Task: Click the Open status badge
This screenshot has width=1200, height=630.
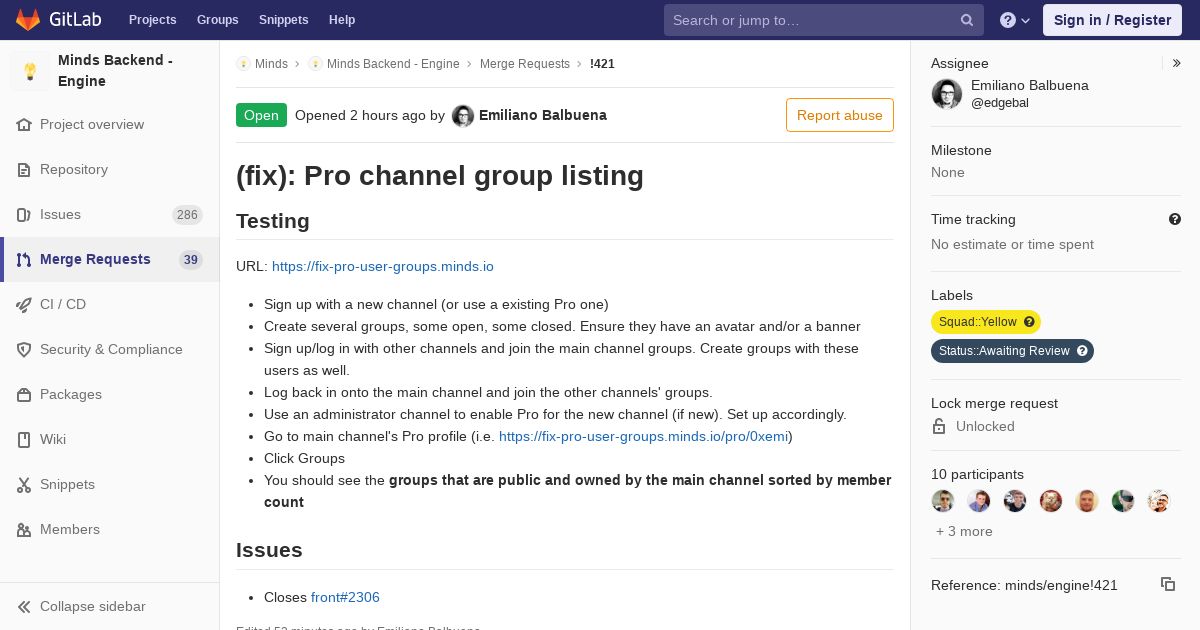Action: pyautogui.click(x=261, y=115)
